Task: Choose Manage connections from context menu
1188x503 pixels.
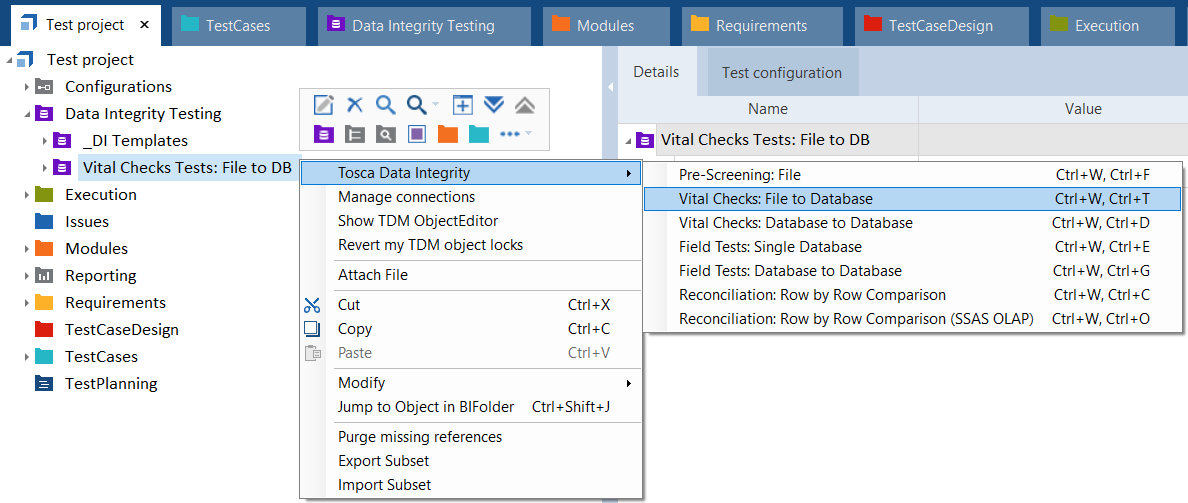Action: point(406,197)
